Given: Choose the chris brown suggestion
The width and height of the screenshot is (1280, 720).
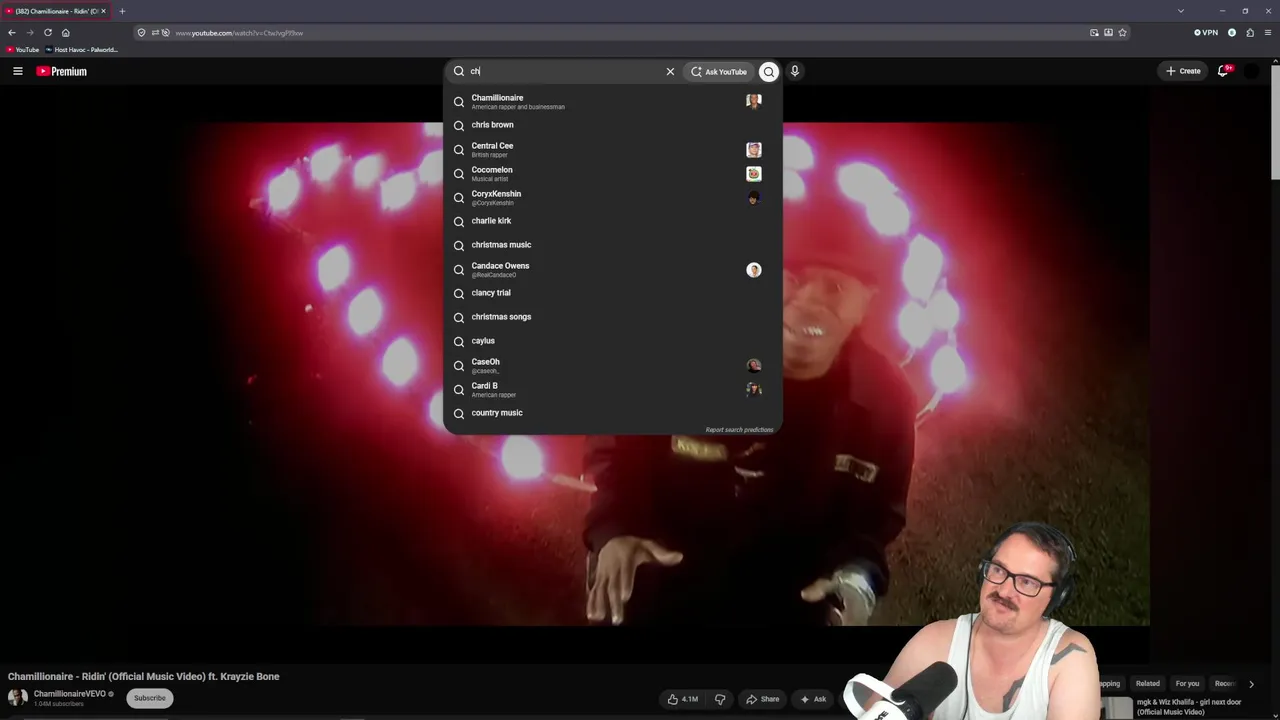Looking at the screenshot, I should [x=612, y=125].
